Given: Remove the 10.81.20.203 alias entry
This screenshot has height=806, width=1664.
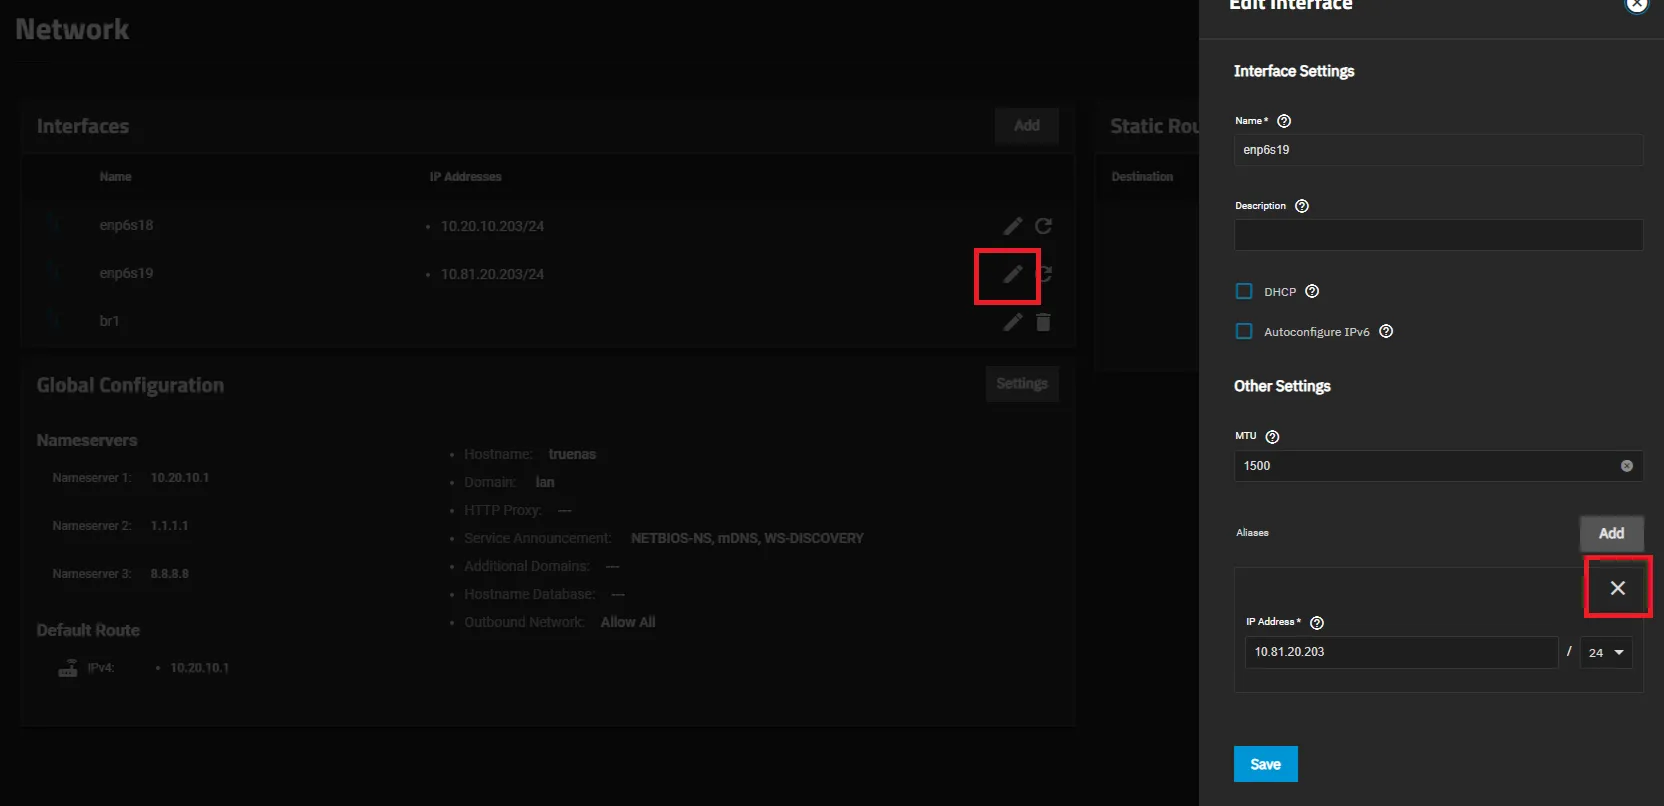Looking at the screenshot, I should [x=1617, y=588].
